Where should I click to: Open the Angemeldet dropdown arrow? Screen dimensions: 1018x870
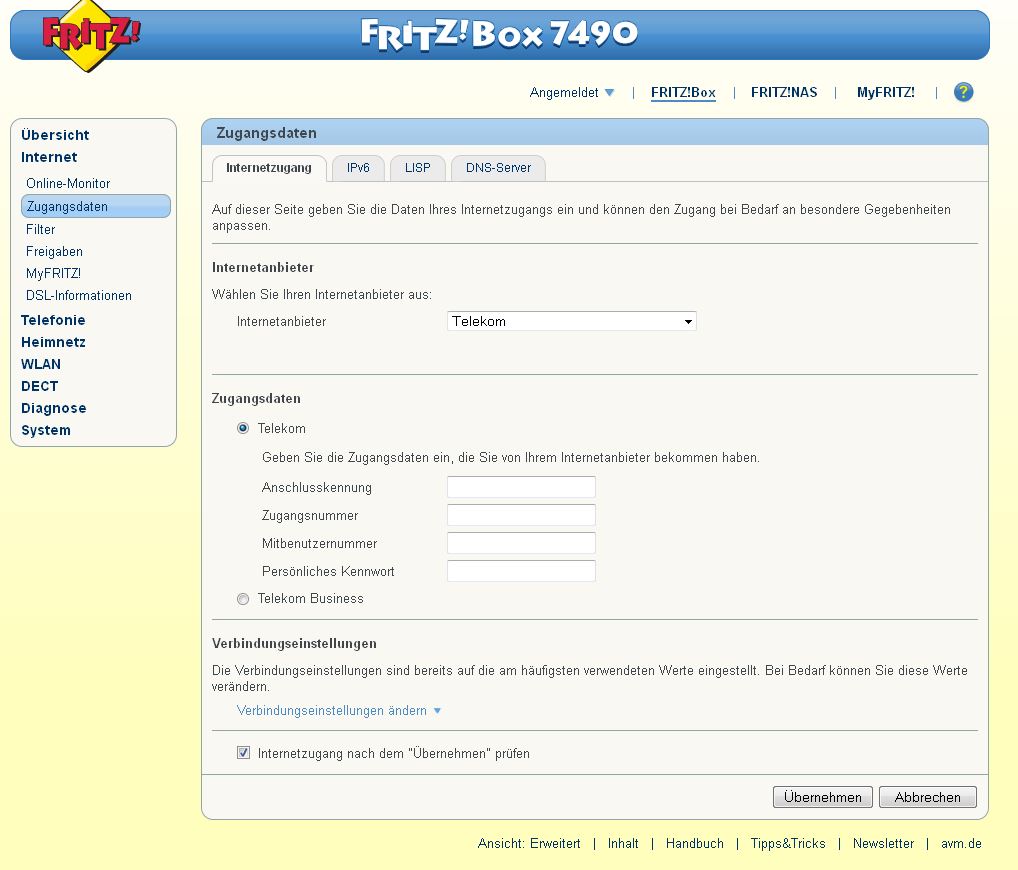[609, 93]
